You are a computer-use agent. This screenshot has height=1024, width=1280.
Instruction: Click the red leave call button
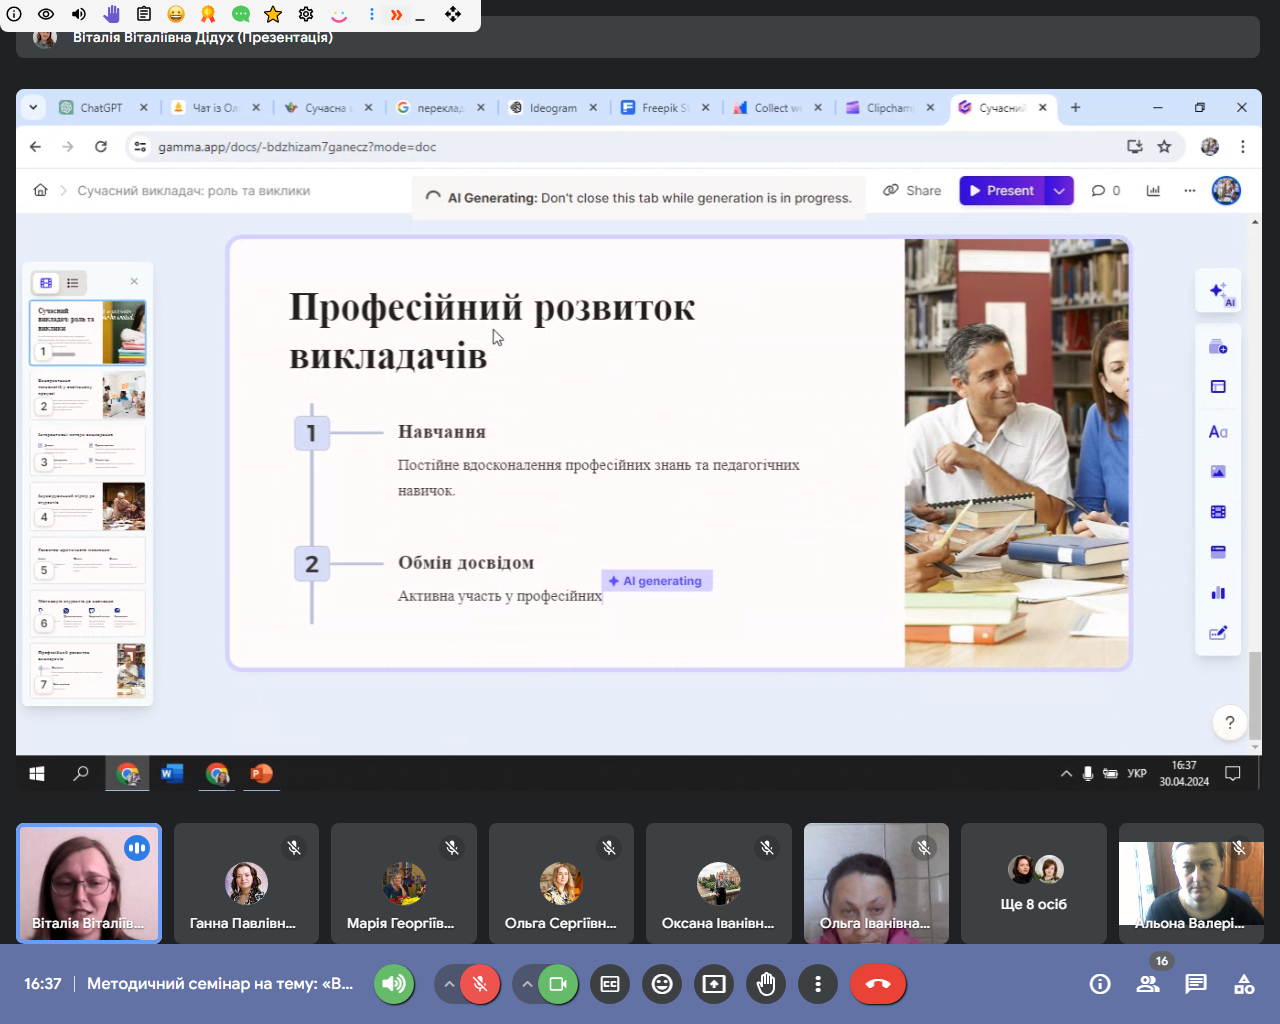[878, 984]
